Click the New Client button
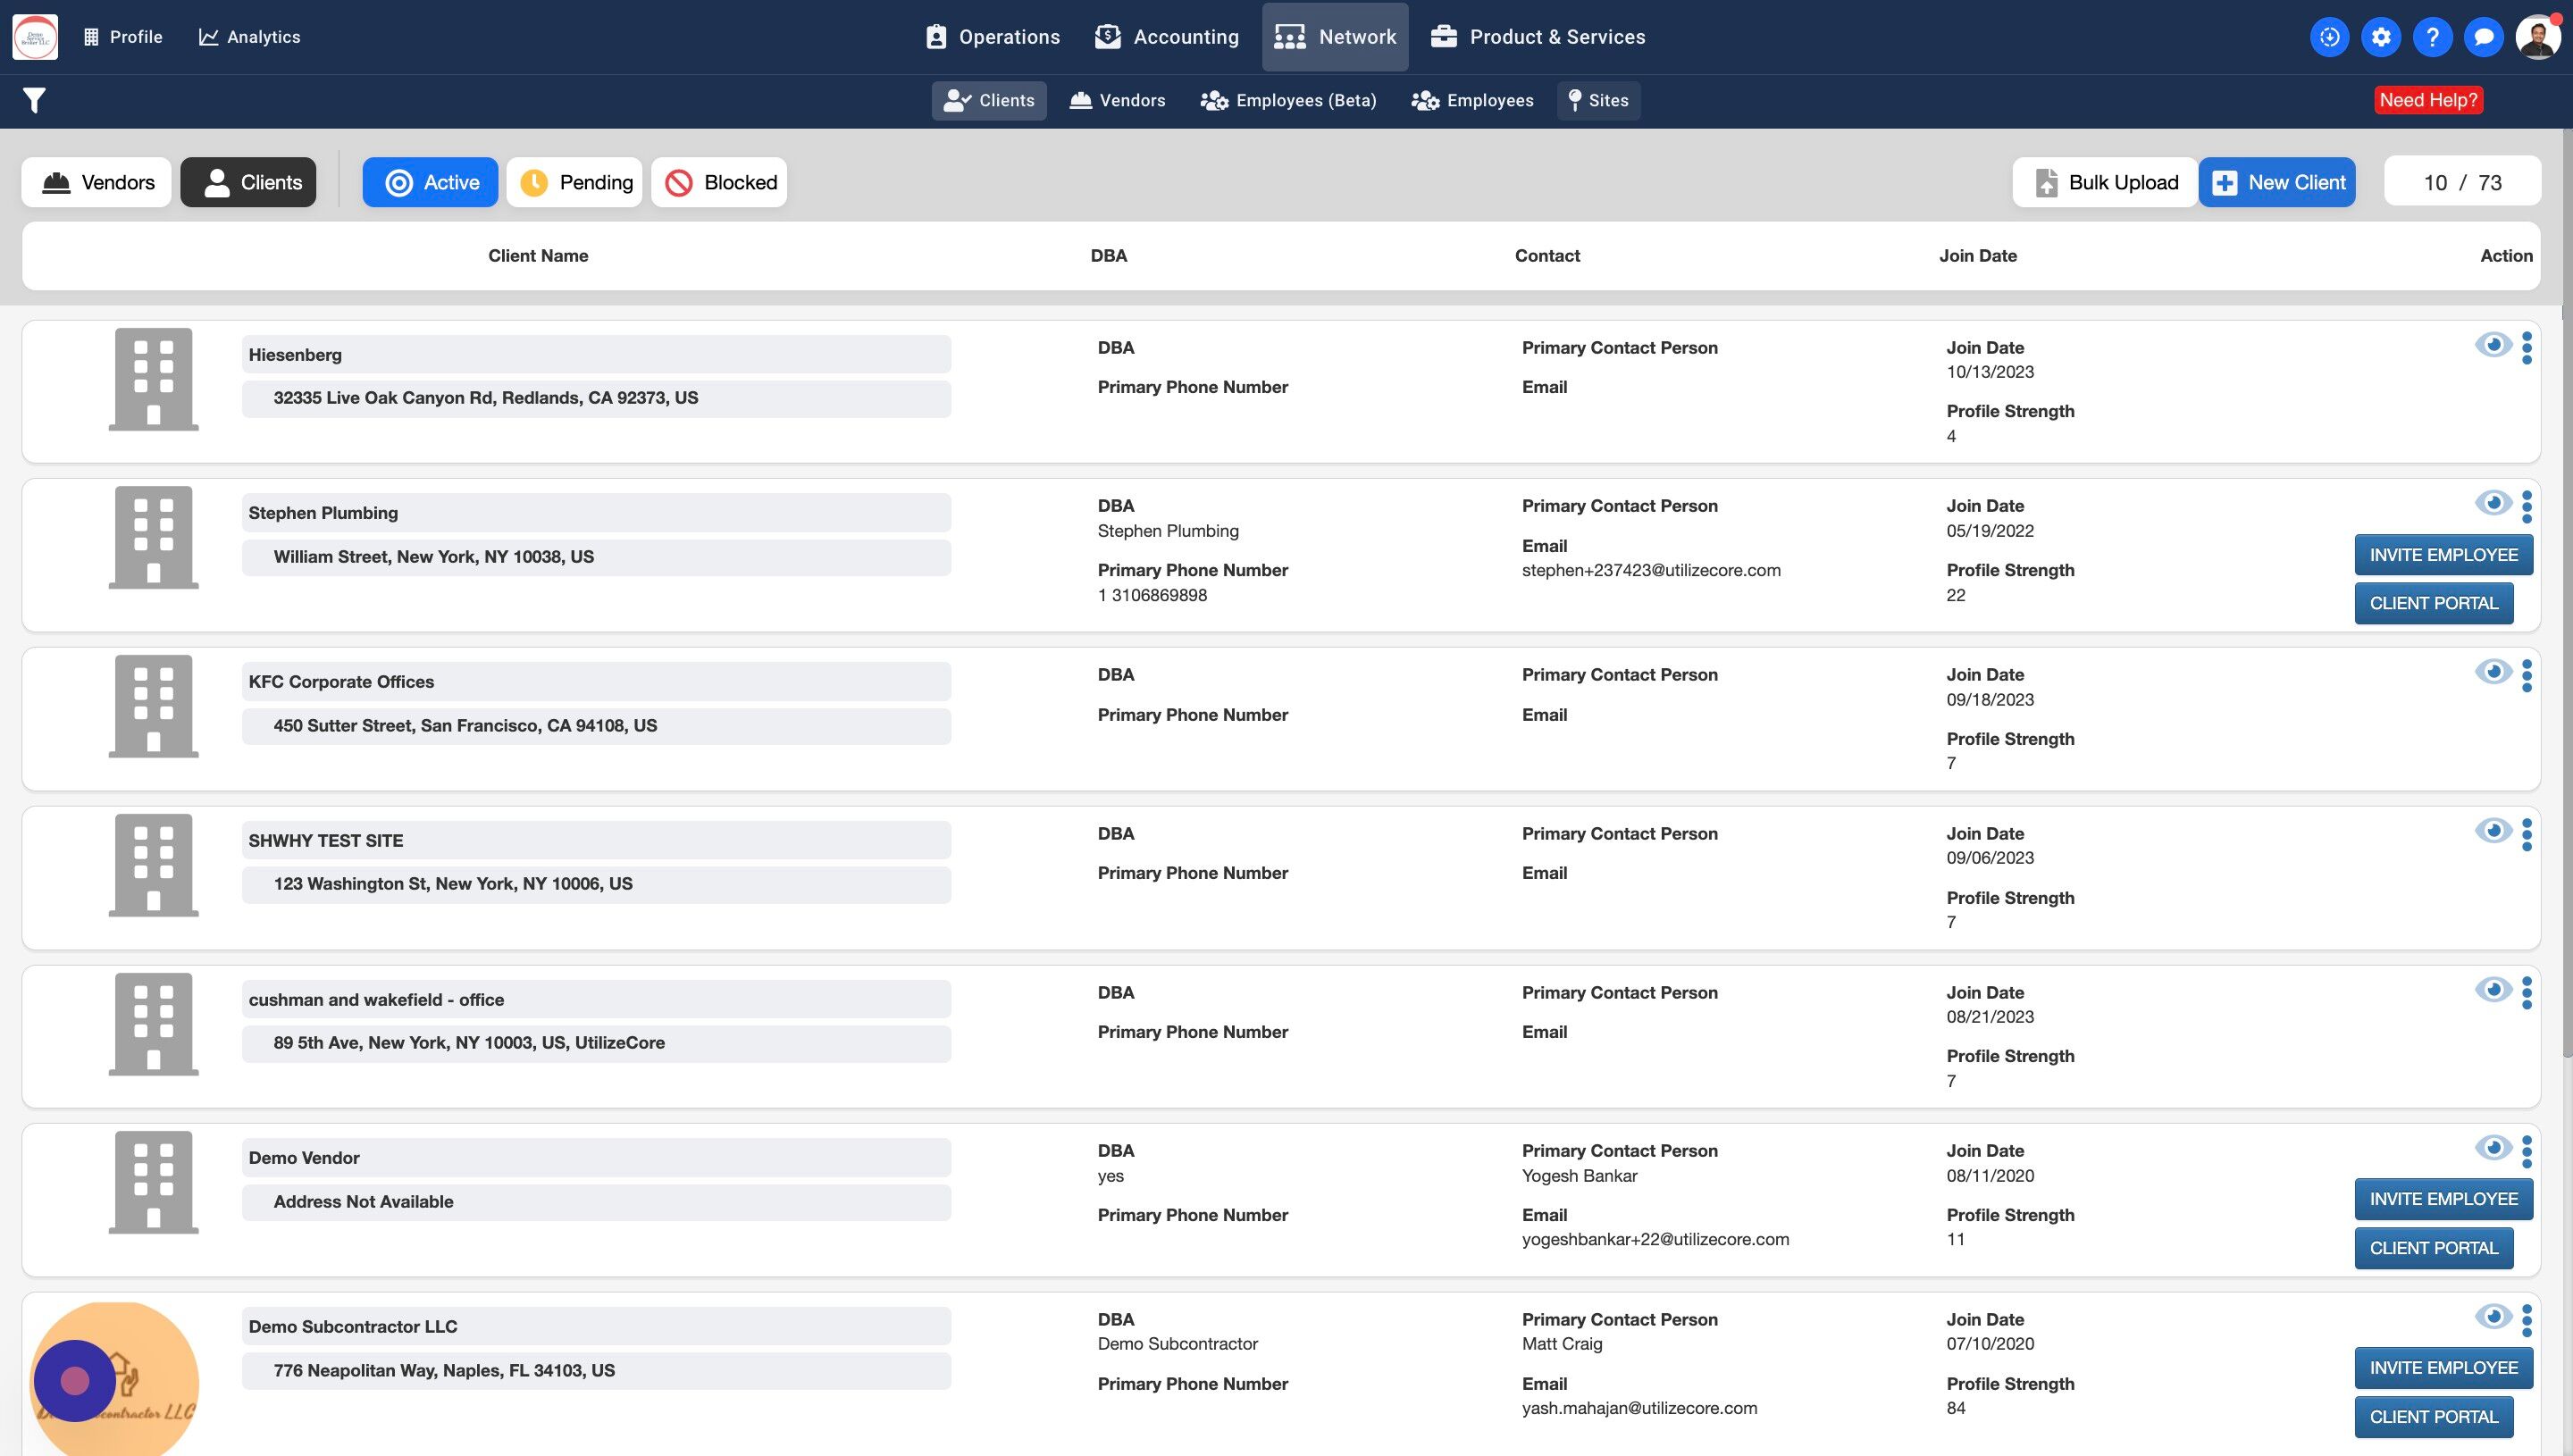 2277,182
